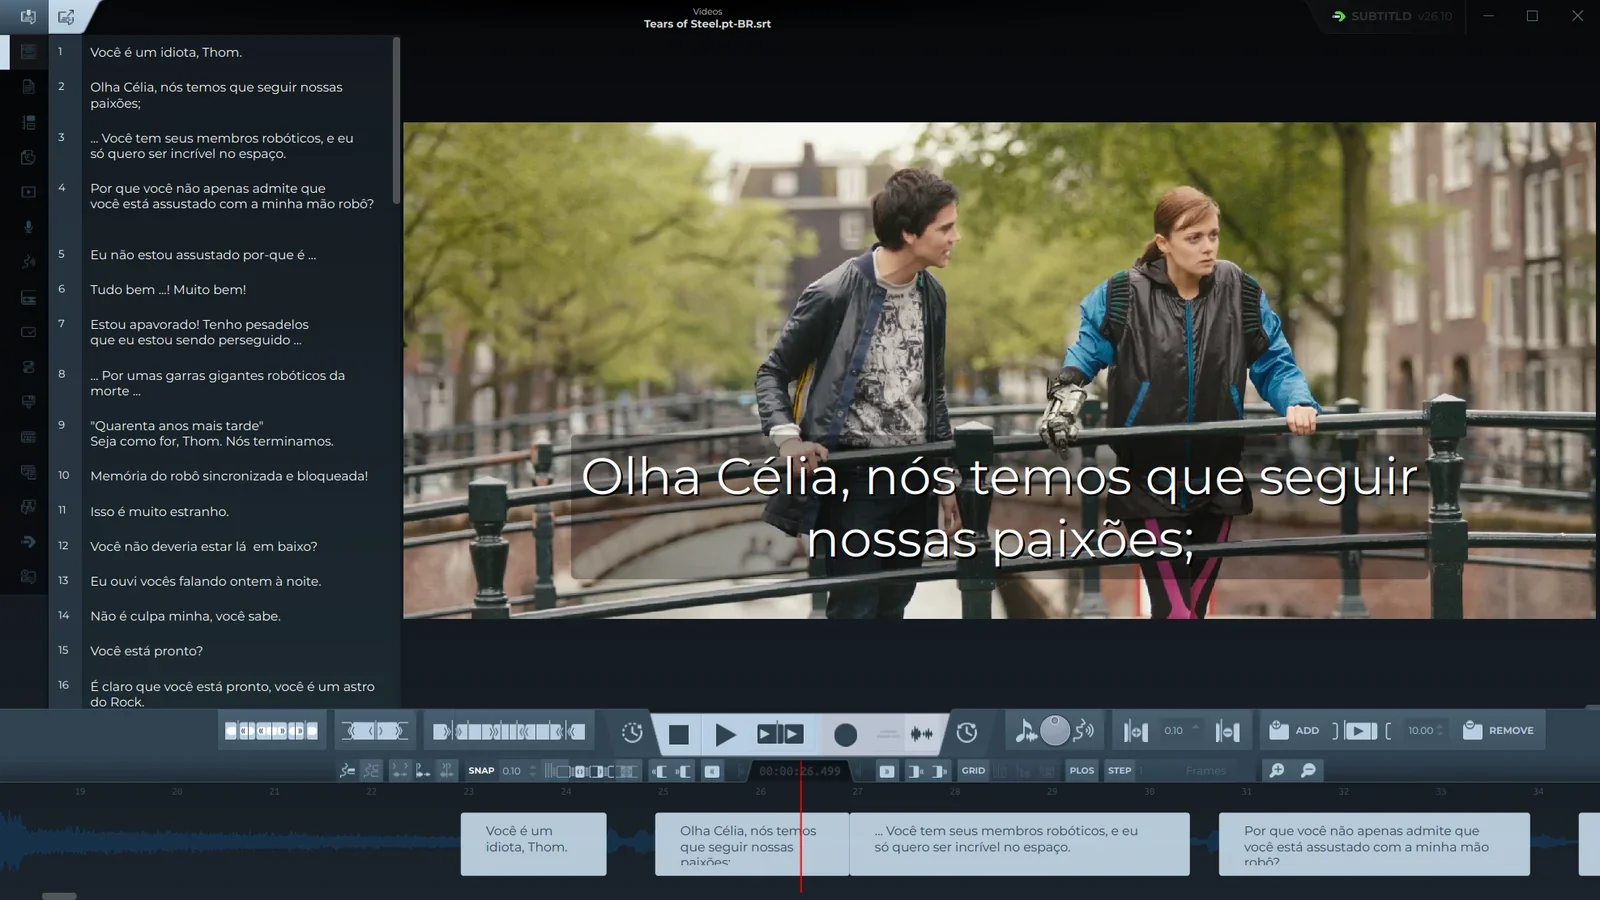Click the REMOVE subtitle button
Screen dimensions: 1600x900
(x=1498, y=730)
